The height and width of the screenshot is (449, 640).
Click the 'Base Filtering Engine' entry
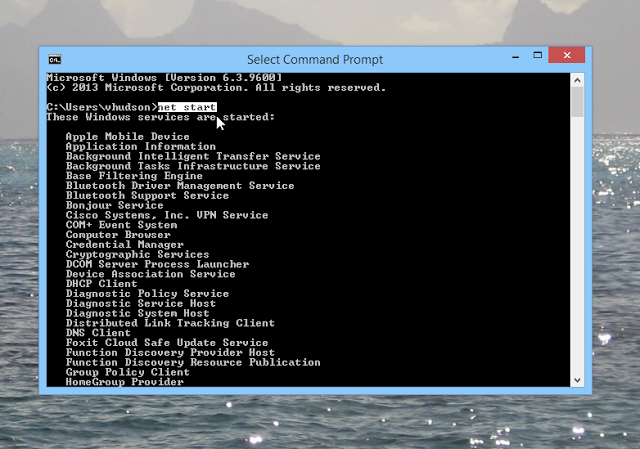(134, 176)
